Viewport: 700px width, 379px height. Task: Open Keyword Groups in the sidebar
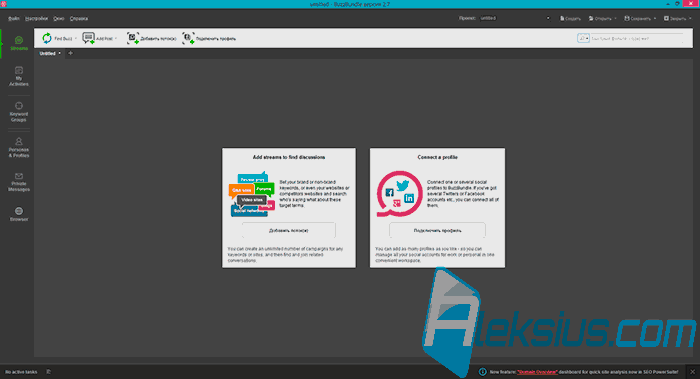19,112
